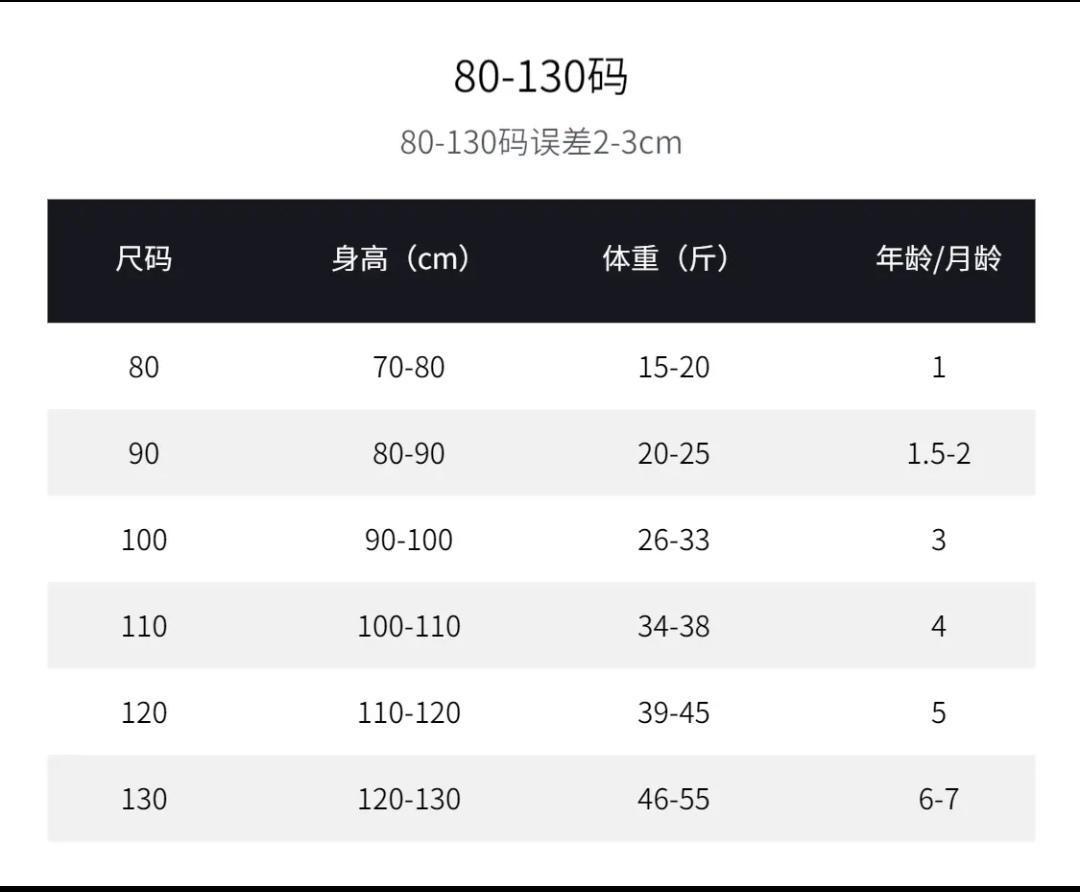Viewport: 1080px width, 892px height.
Task: Select the 34-38 weight cell
Action: [673, 627]
